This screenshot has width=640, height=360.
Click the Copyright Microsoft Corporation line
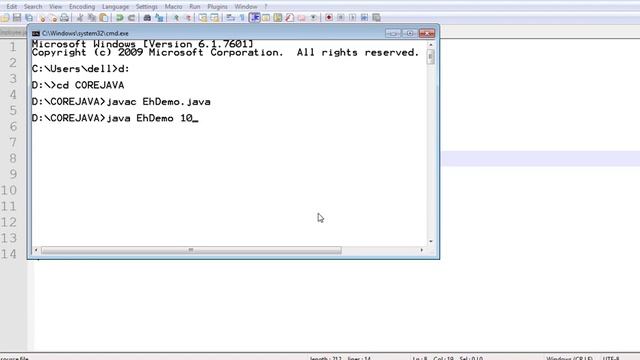[x=225, y=53]
